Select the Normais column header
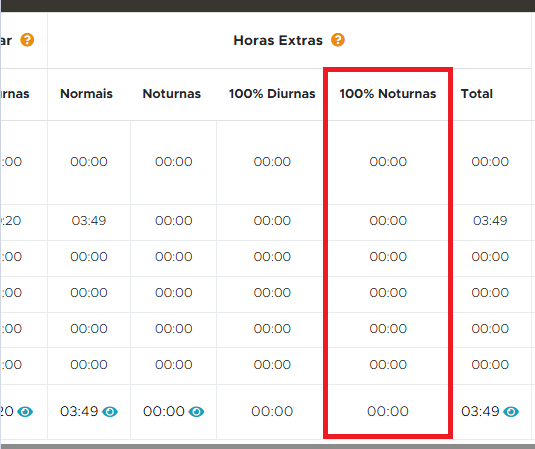 pyautogui.click(x=86, y=93)
